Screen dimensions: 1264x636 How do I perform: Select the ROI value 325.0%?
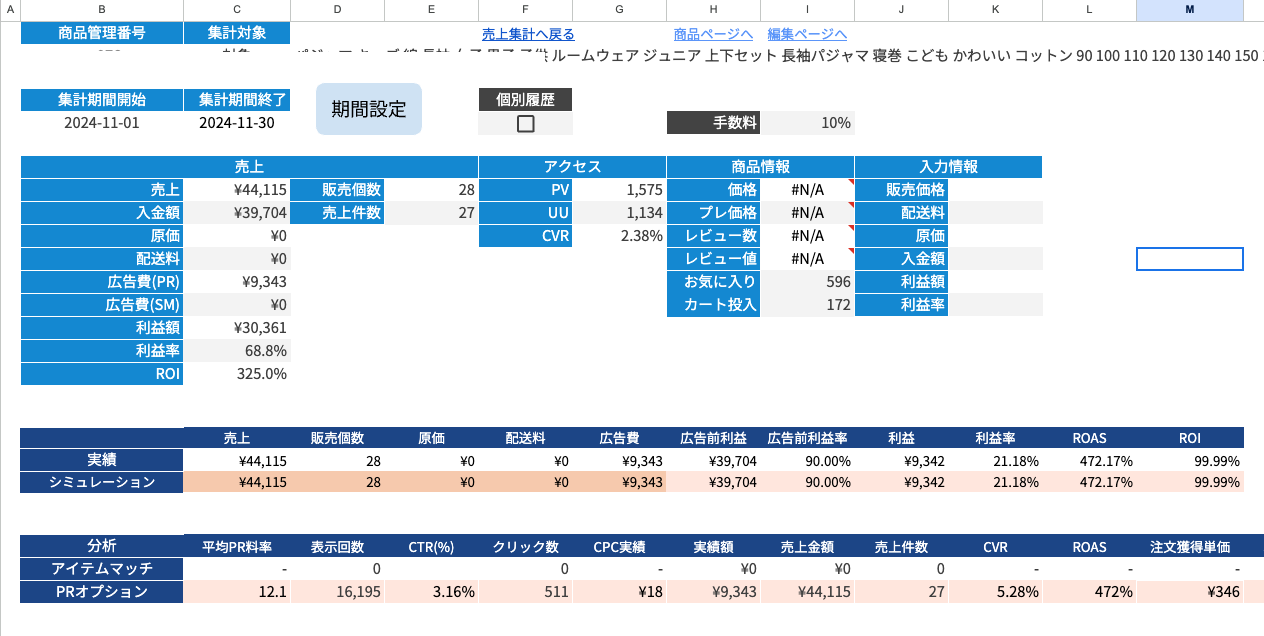click(x=237, y=374)
